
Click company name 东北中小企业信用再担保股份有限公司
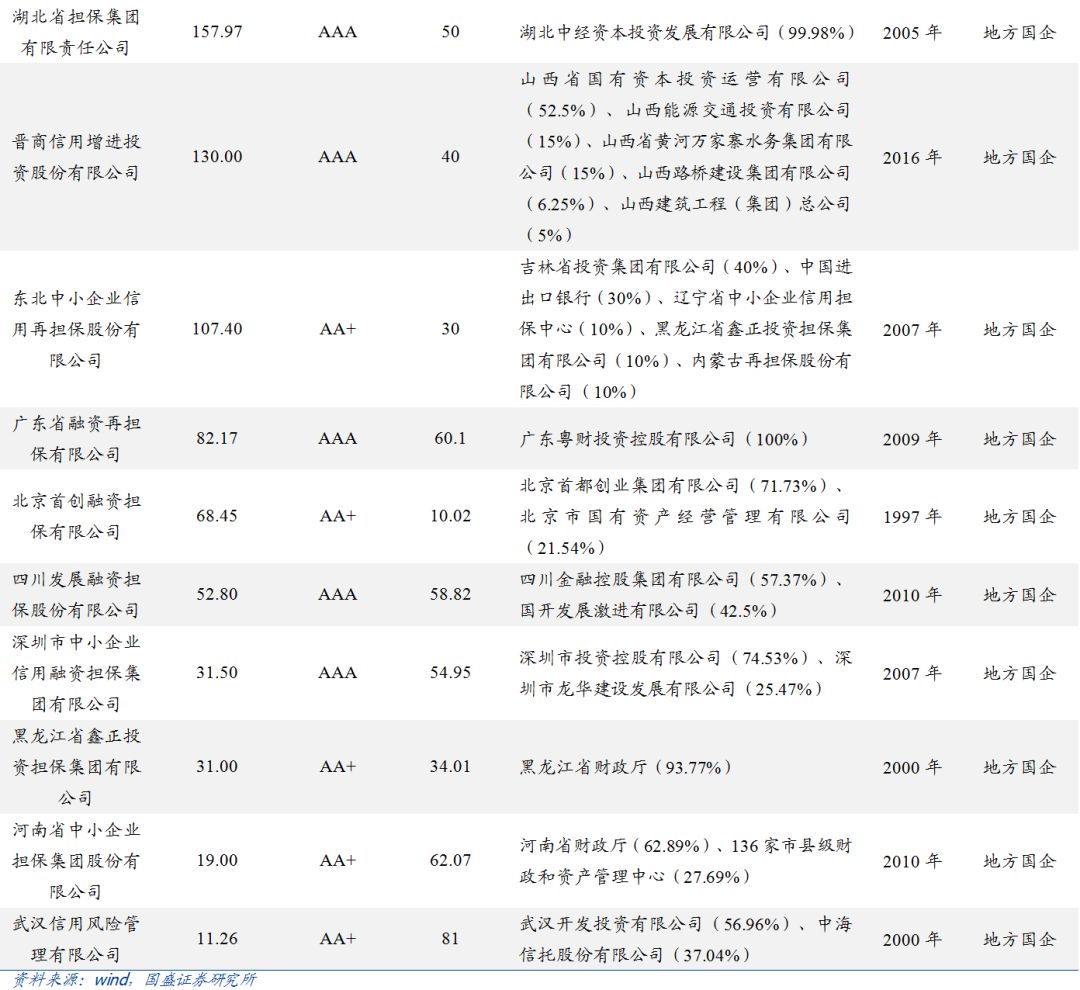(x=76, y=329)
